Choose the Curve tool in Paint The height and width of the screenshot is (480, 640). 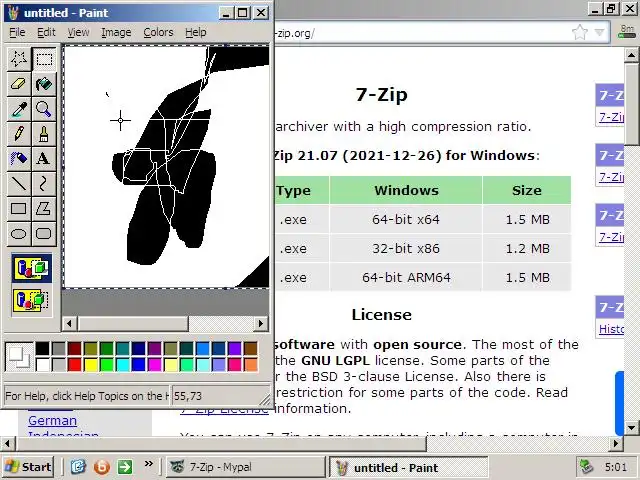tap(44, 184)
